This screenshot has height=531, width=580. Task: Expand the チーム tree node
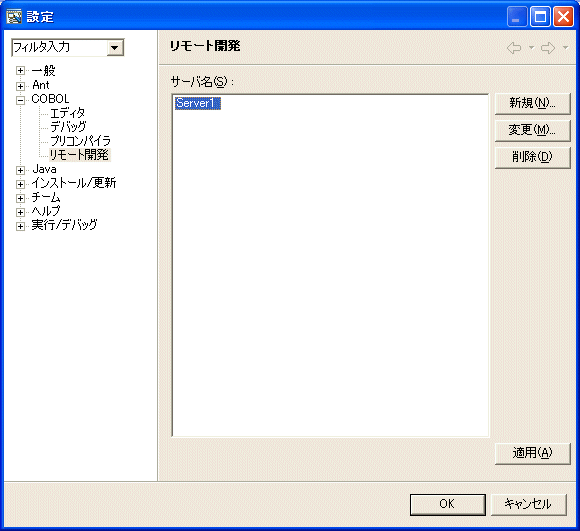[x=20, y=198]
